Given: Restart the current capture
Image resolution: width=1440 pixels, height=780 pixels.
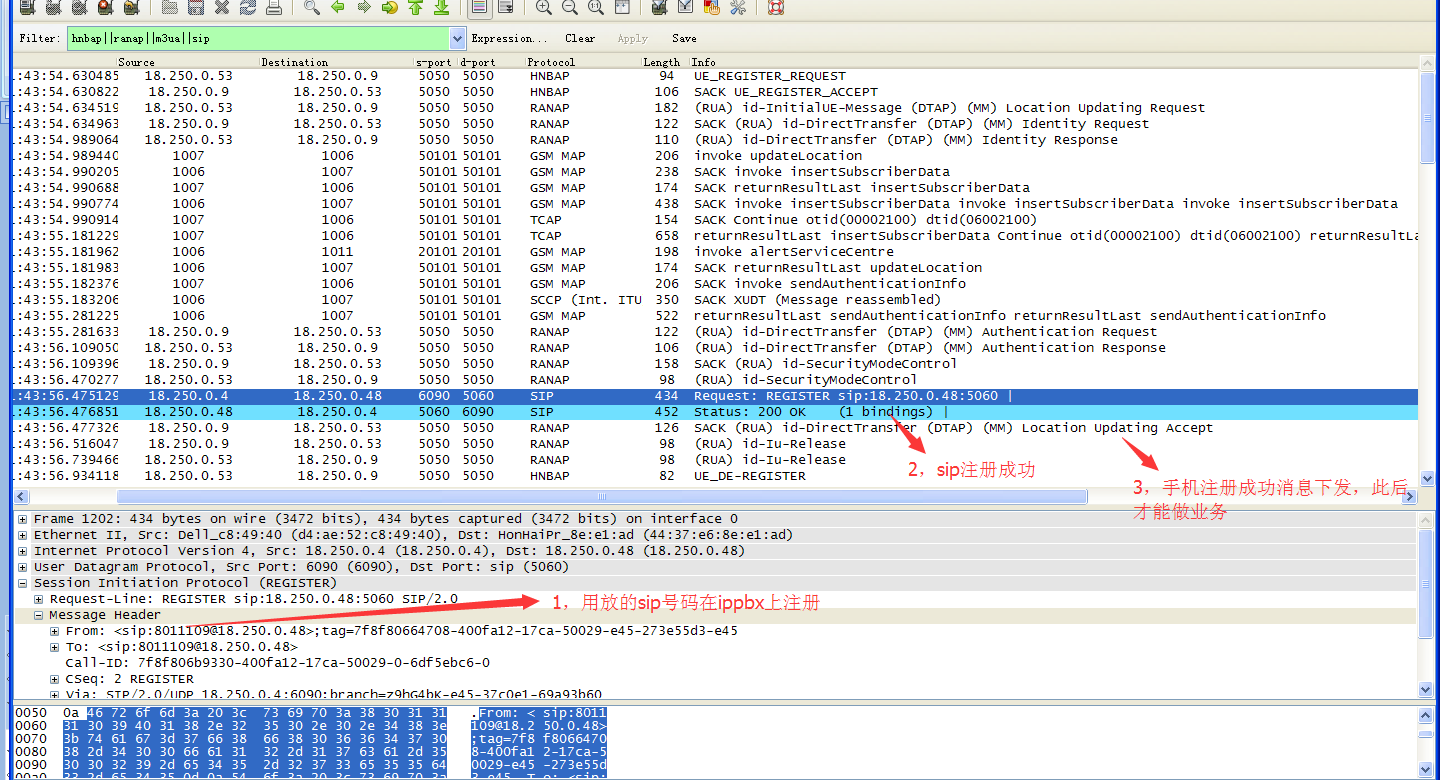Looking at the screenshot, I should [x=131, y=8].
